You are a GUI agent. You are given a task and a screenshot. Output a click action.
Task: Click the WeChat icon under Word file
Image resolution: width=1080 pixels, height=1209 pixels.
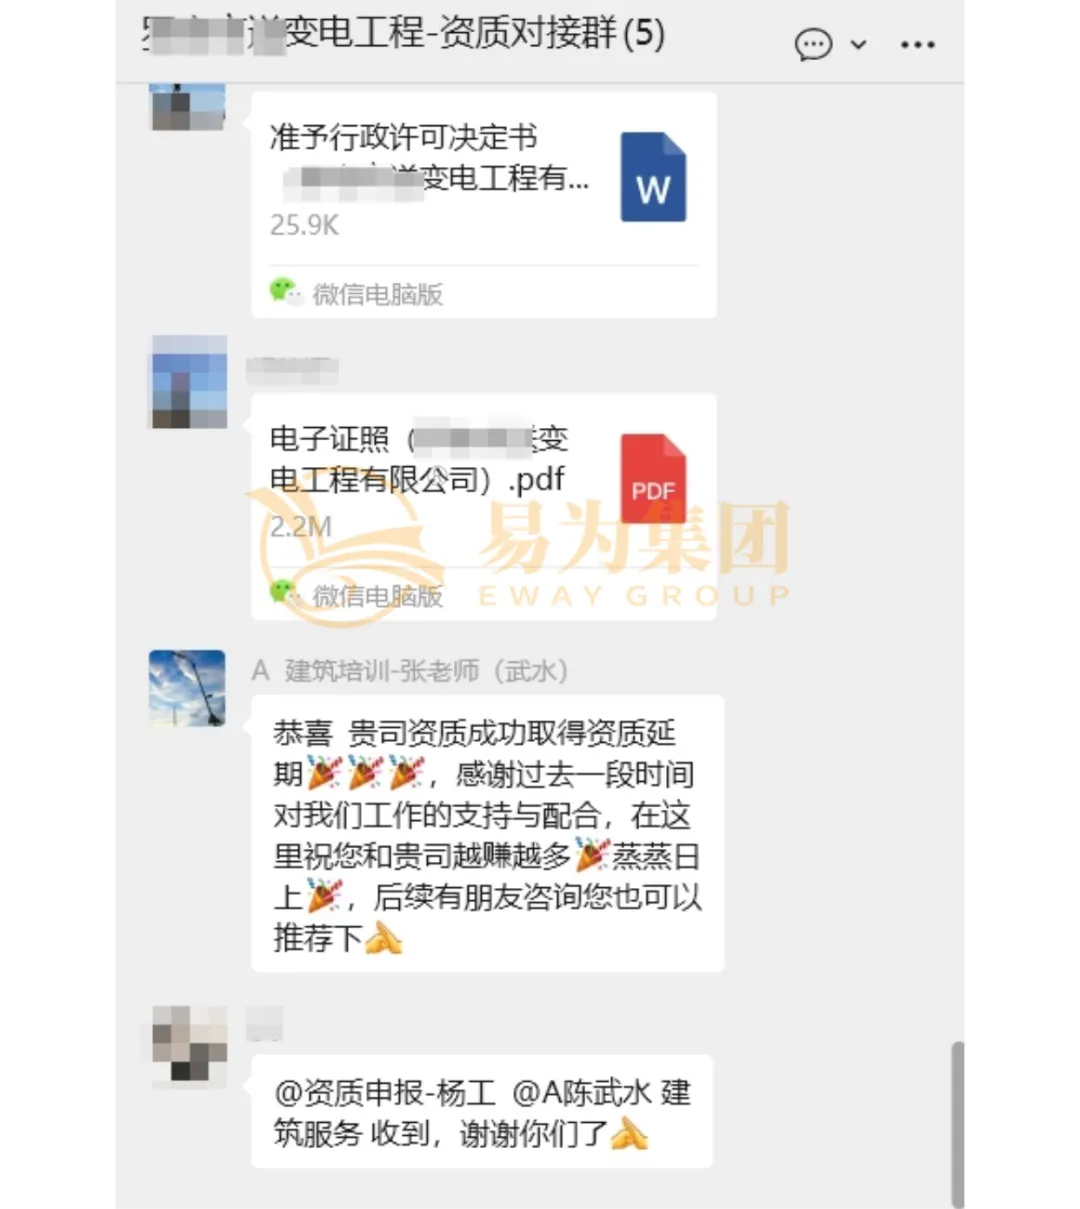284,292
